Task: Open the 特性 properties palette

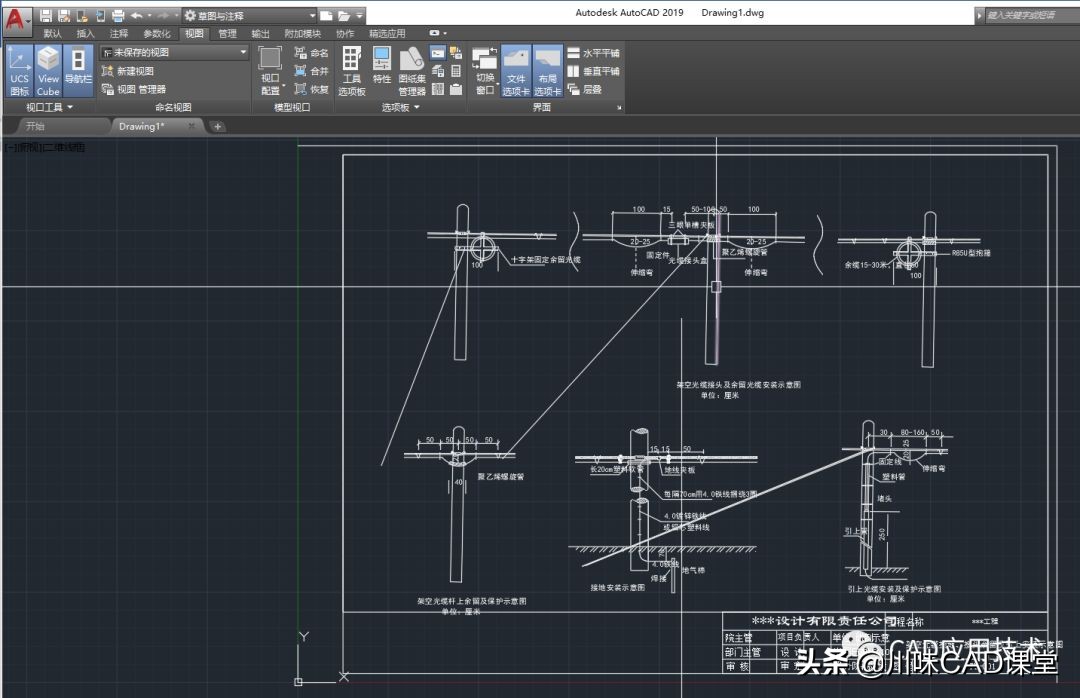Action: (x=382, y=66)
